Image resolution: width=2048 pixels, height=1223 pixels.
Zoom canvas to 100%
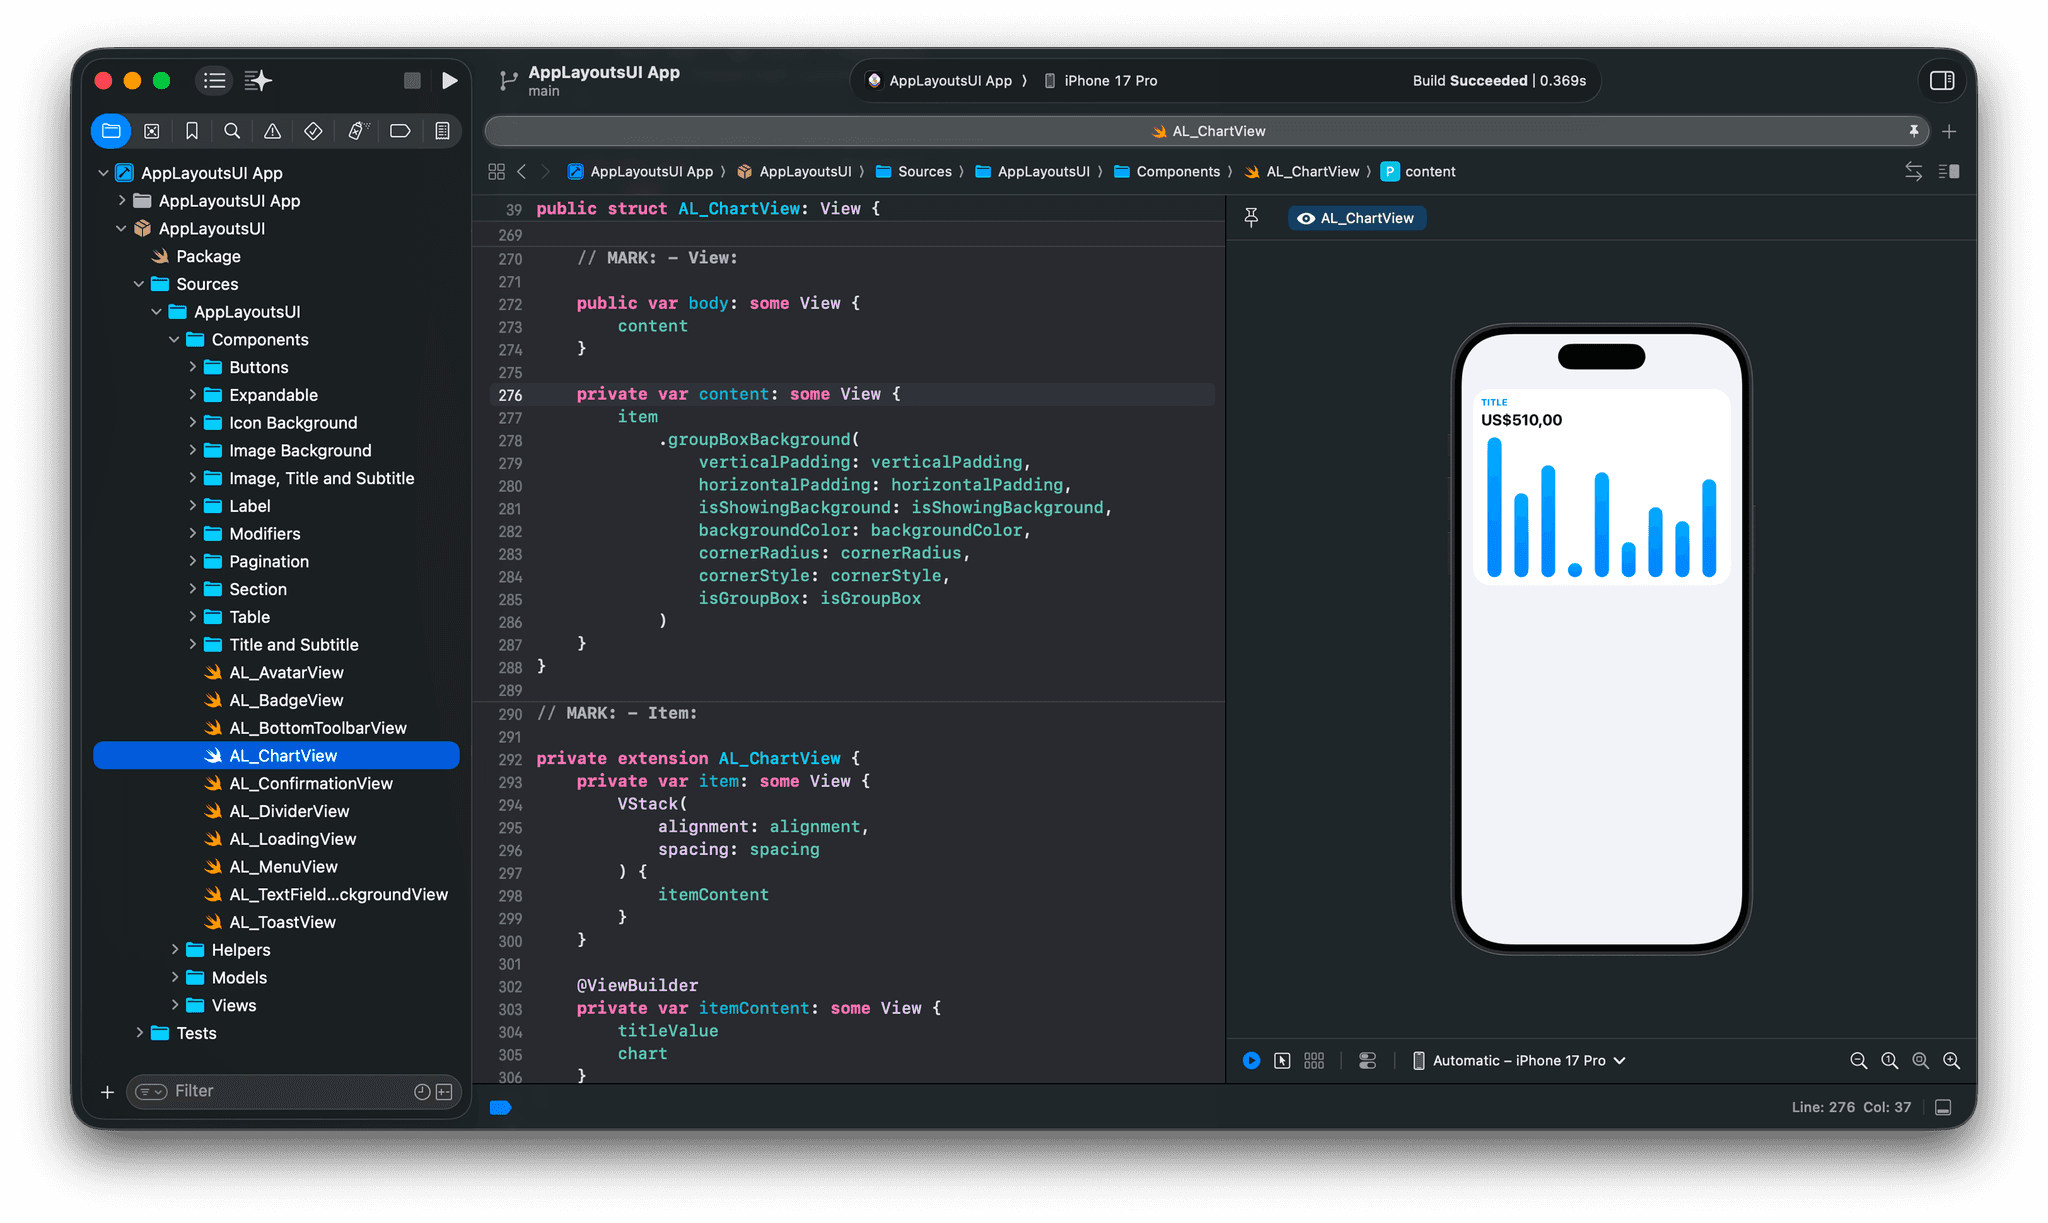point(1889,1061)
